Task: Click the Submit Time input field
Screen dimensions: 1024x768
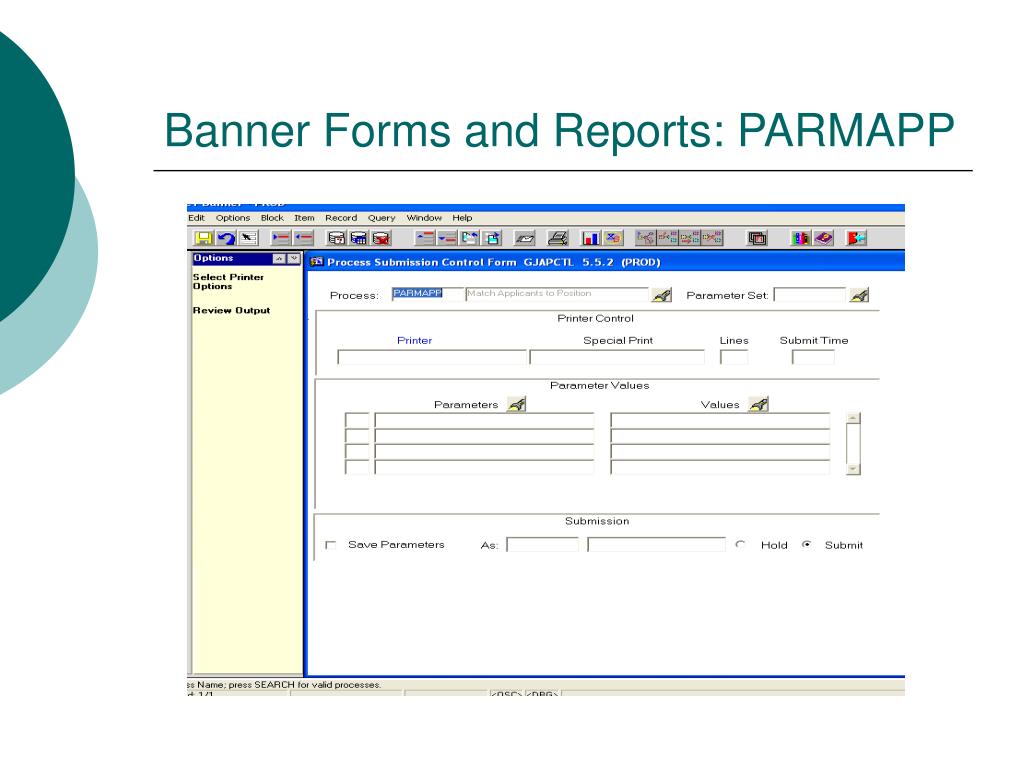Action: pos(813,357)
